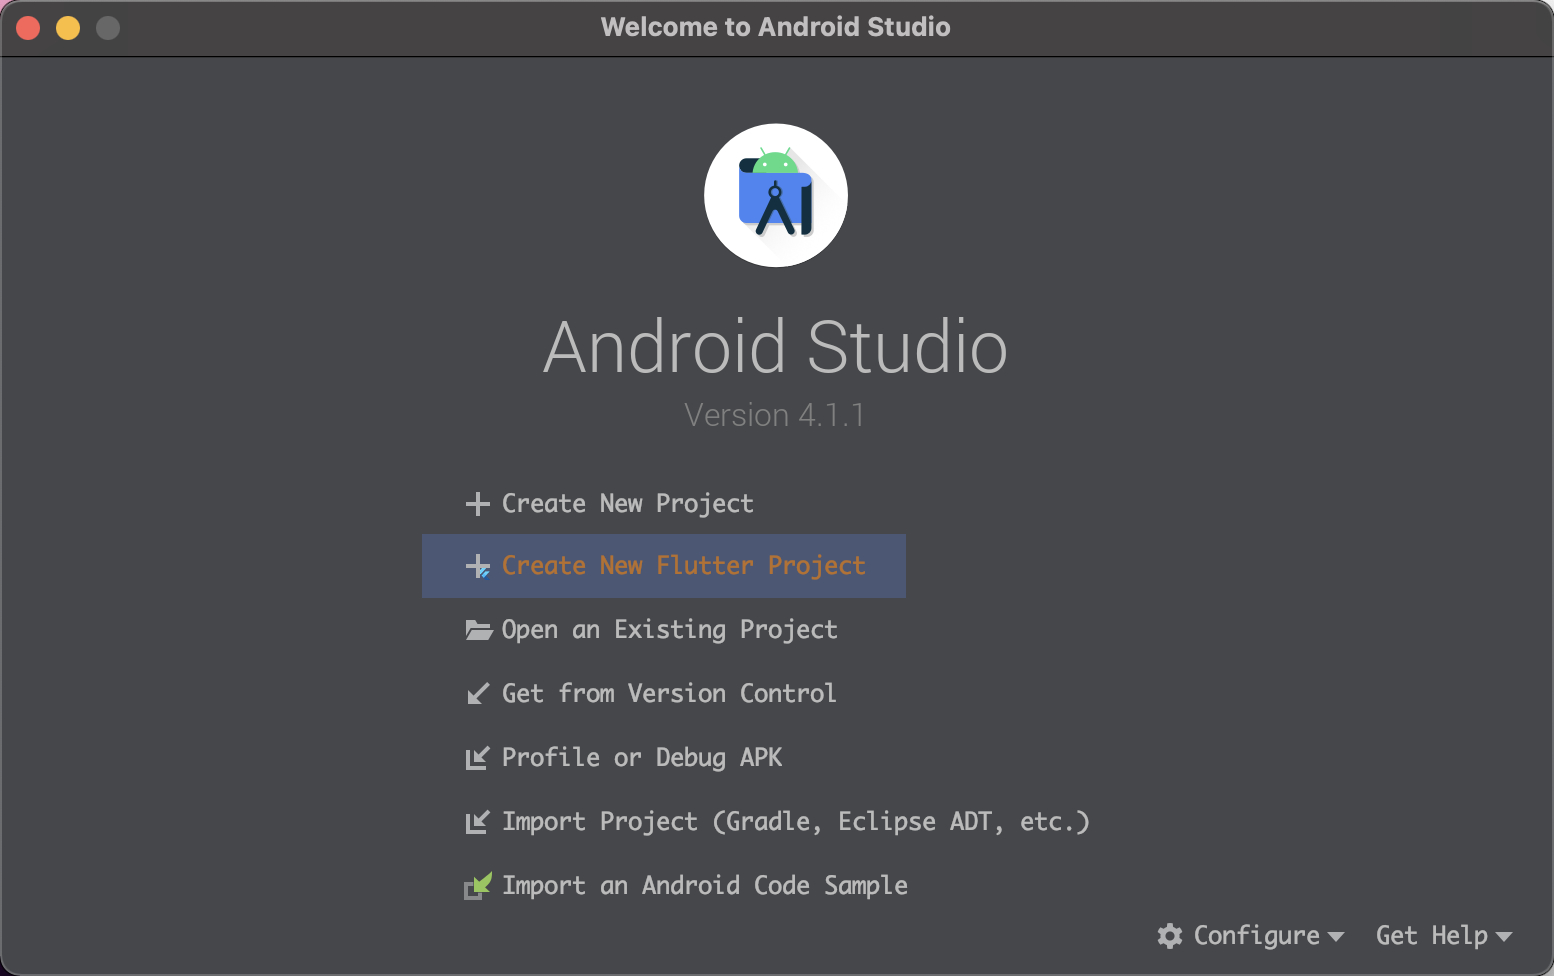Image resolution: width=1554 pixels, height=976 pixels.
Task: Open an Existing Project
Action: point(670,630)
